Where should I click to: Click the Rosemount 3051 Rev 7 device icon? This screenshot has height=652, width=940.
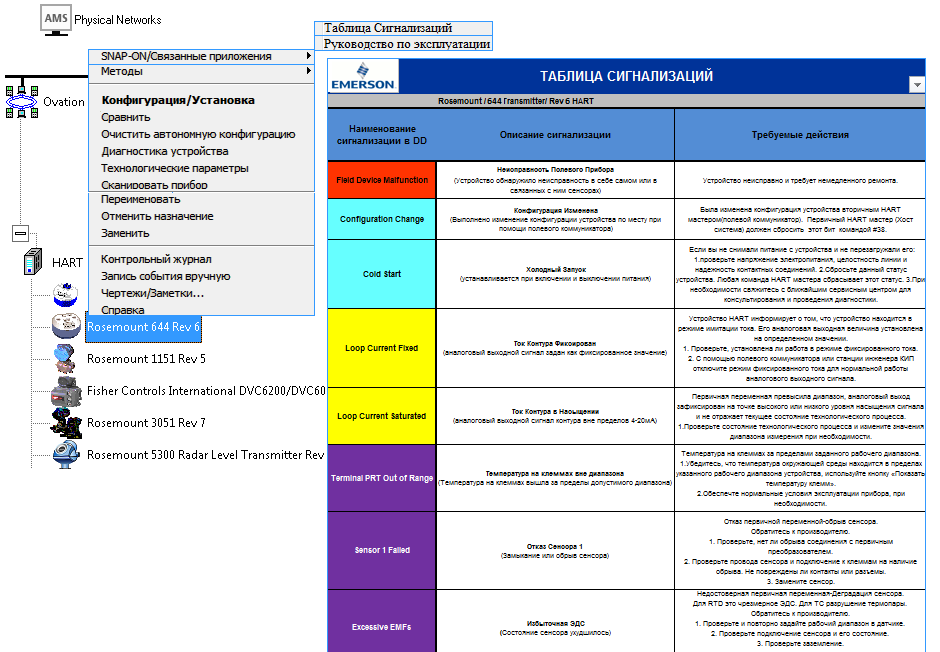66,423
